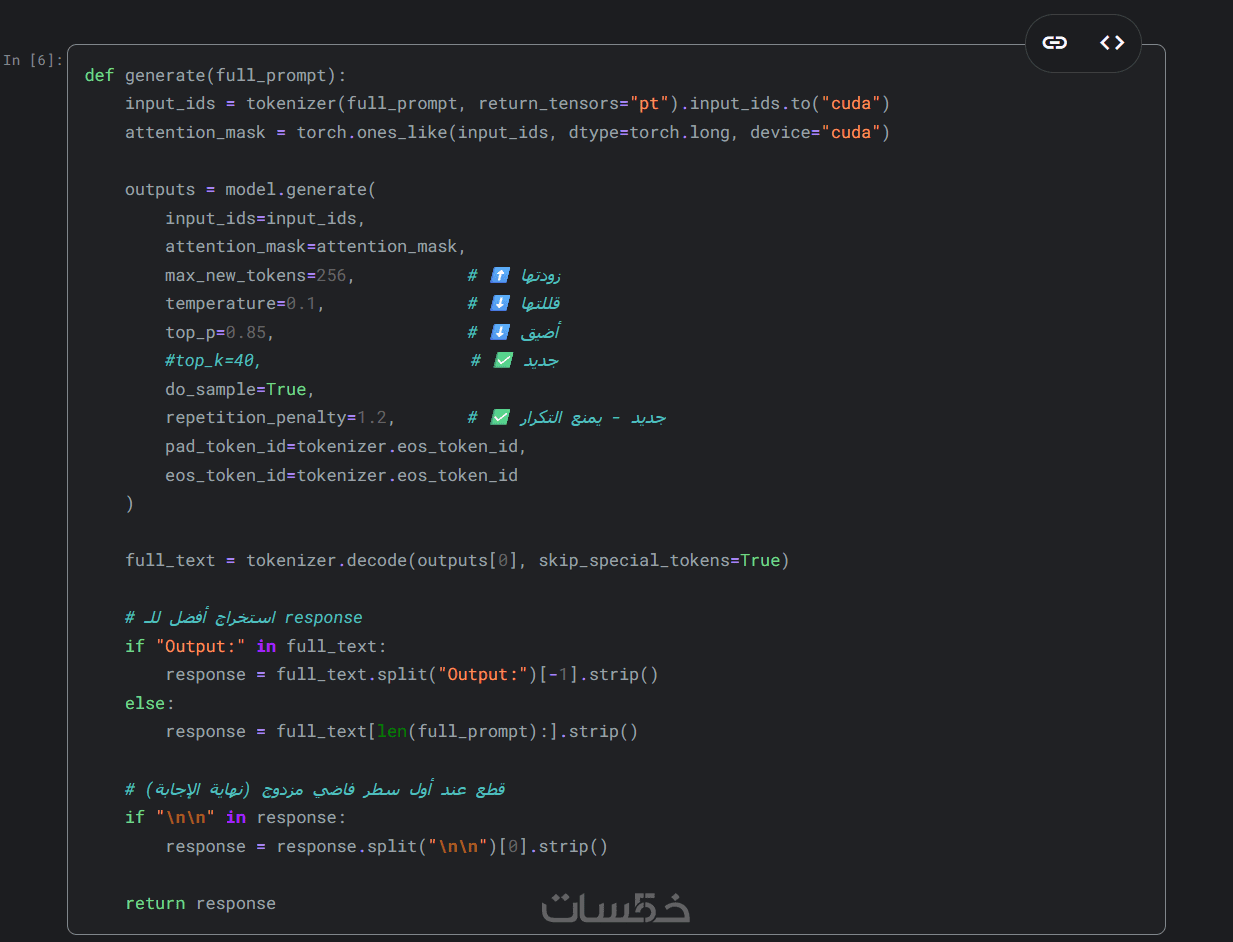Viewport: 1233px width, 942px height.
Task: Click the green checkmark on top_k line
Action: point(503,361)
